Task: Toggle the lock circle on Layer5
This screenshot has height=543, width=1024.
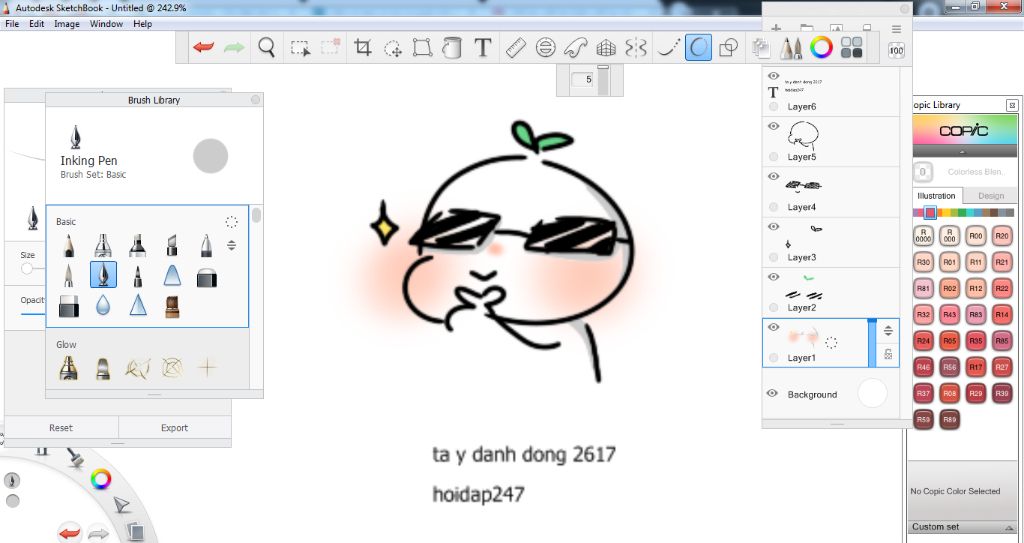Action: pos(774,157)
